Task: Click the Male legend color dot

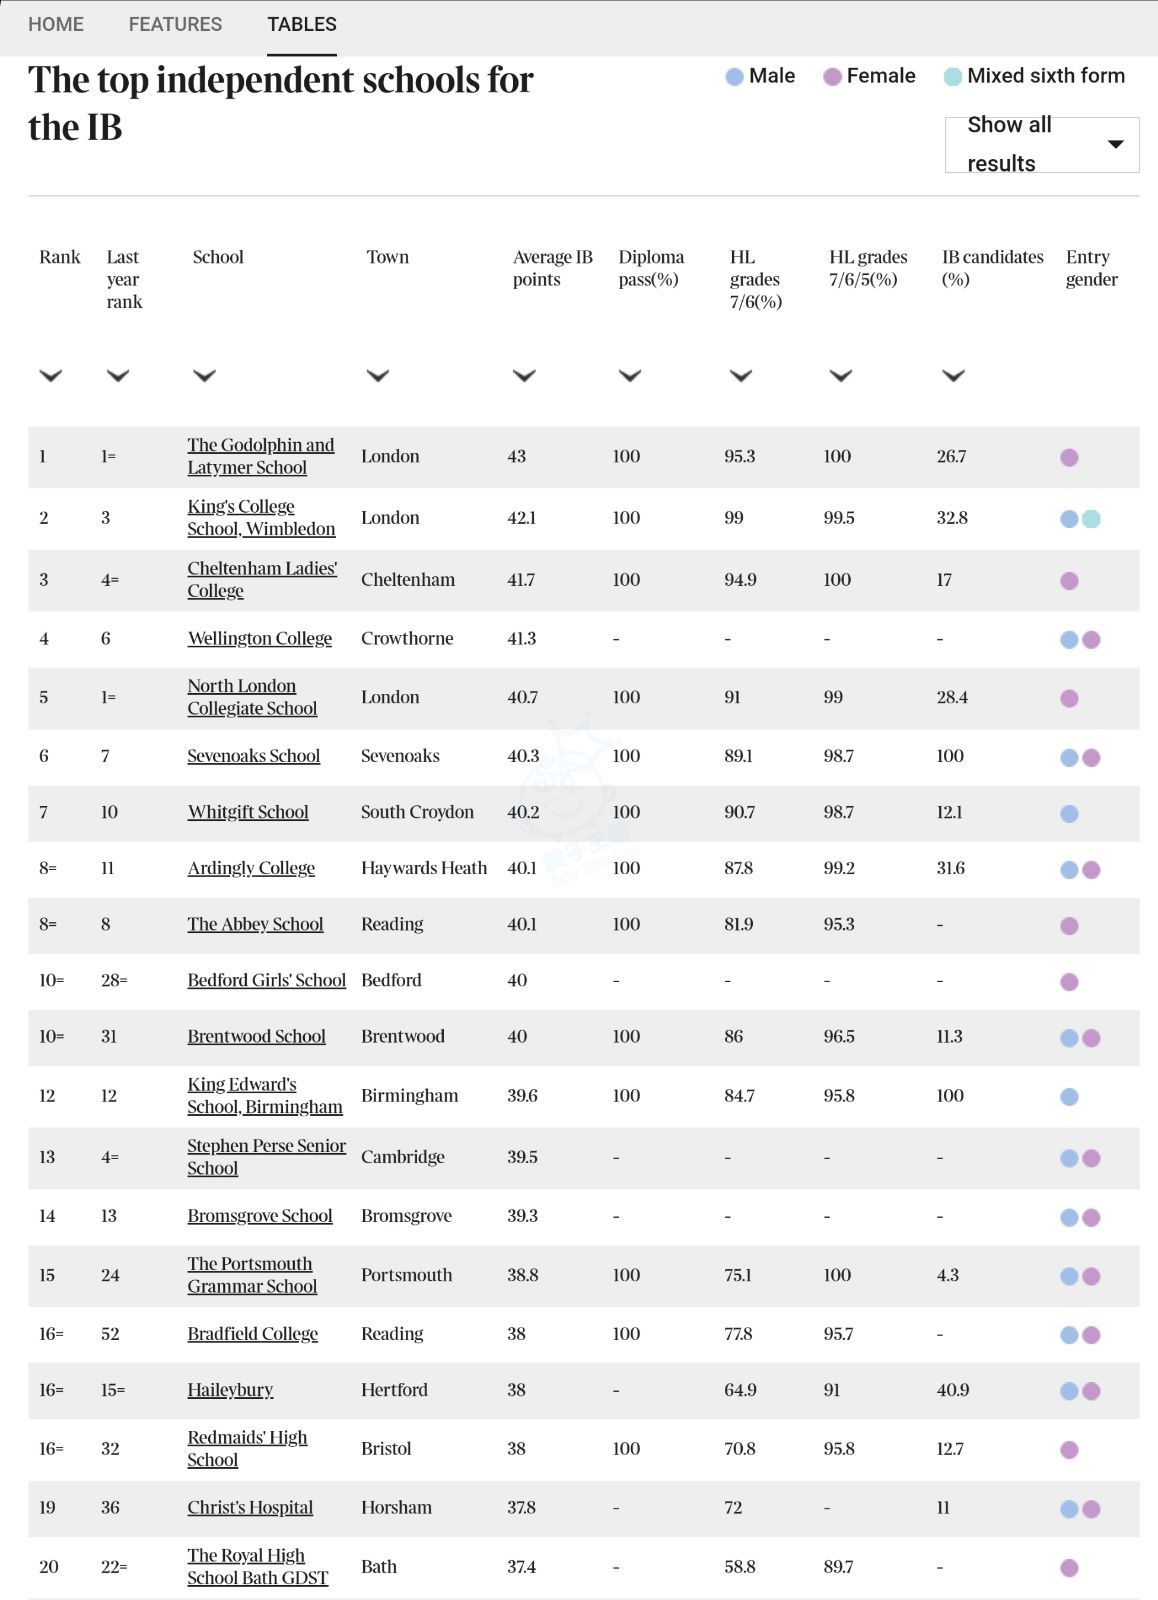Action: click(734, 77)
